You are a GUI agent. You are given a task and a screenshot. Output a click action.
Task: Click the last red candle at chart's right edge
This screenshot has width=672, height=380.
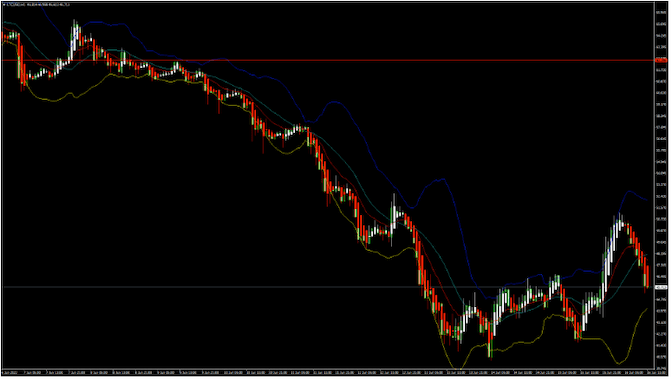coord(647,276)
